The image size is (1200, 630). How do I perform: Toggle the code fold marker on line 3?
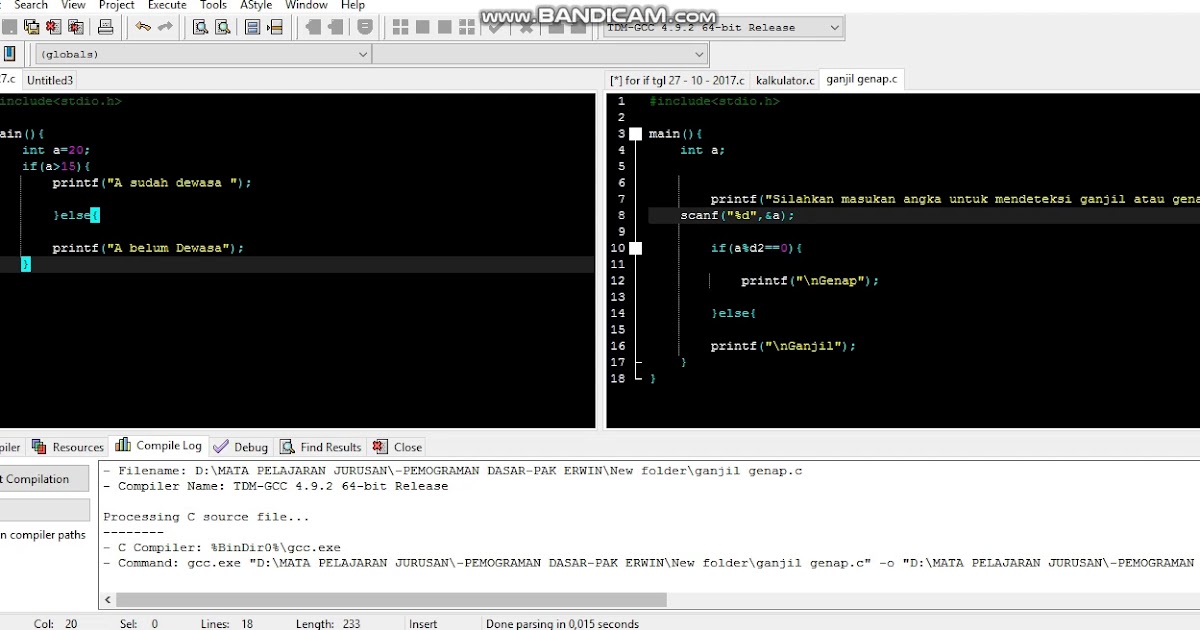click(x=634, y=133)
